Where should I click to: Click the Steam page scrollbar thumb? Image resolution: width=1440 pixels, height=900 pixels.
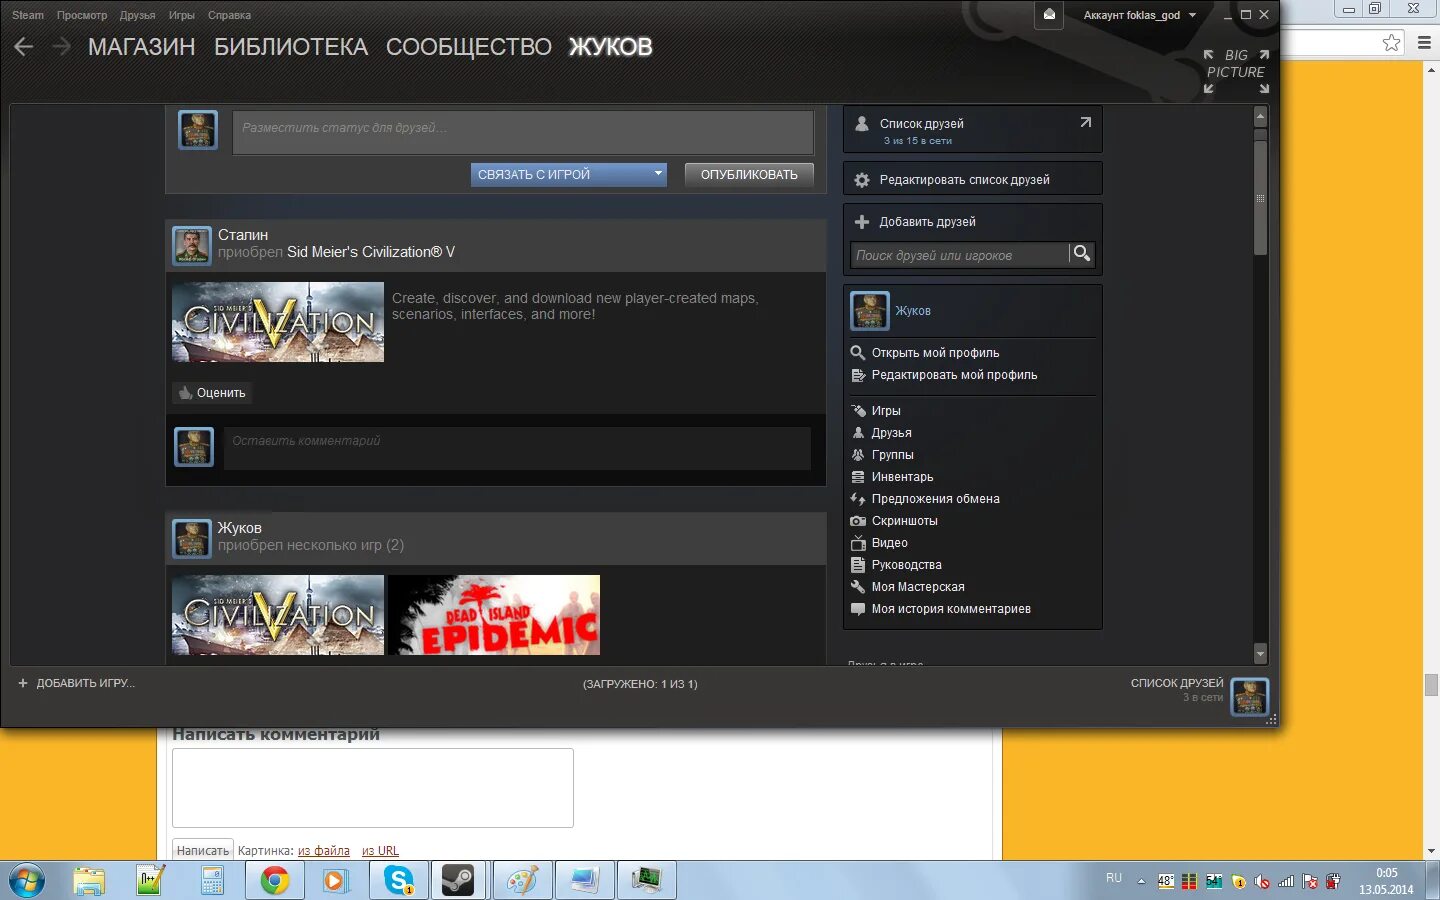1260,196
